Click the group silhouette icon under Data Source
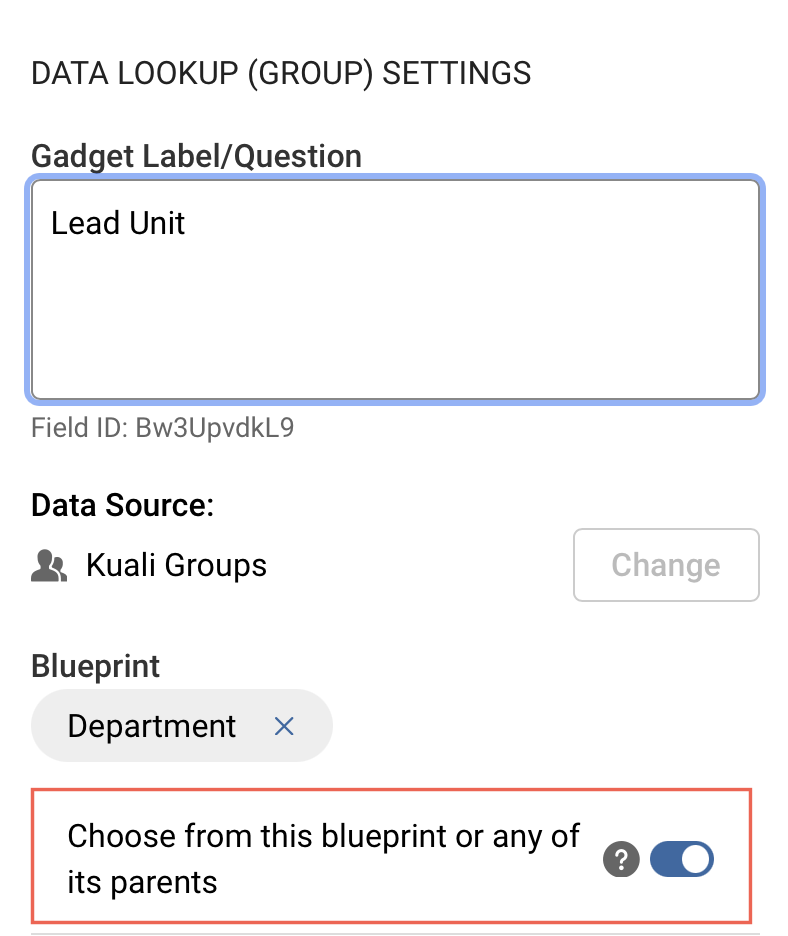788x936 pixels. [x=48, y=565]
